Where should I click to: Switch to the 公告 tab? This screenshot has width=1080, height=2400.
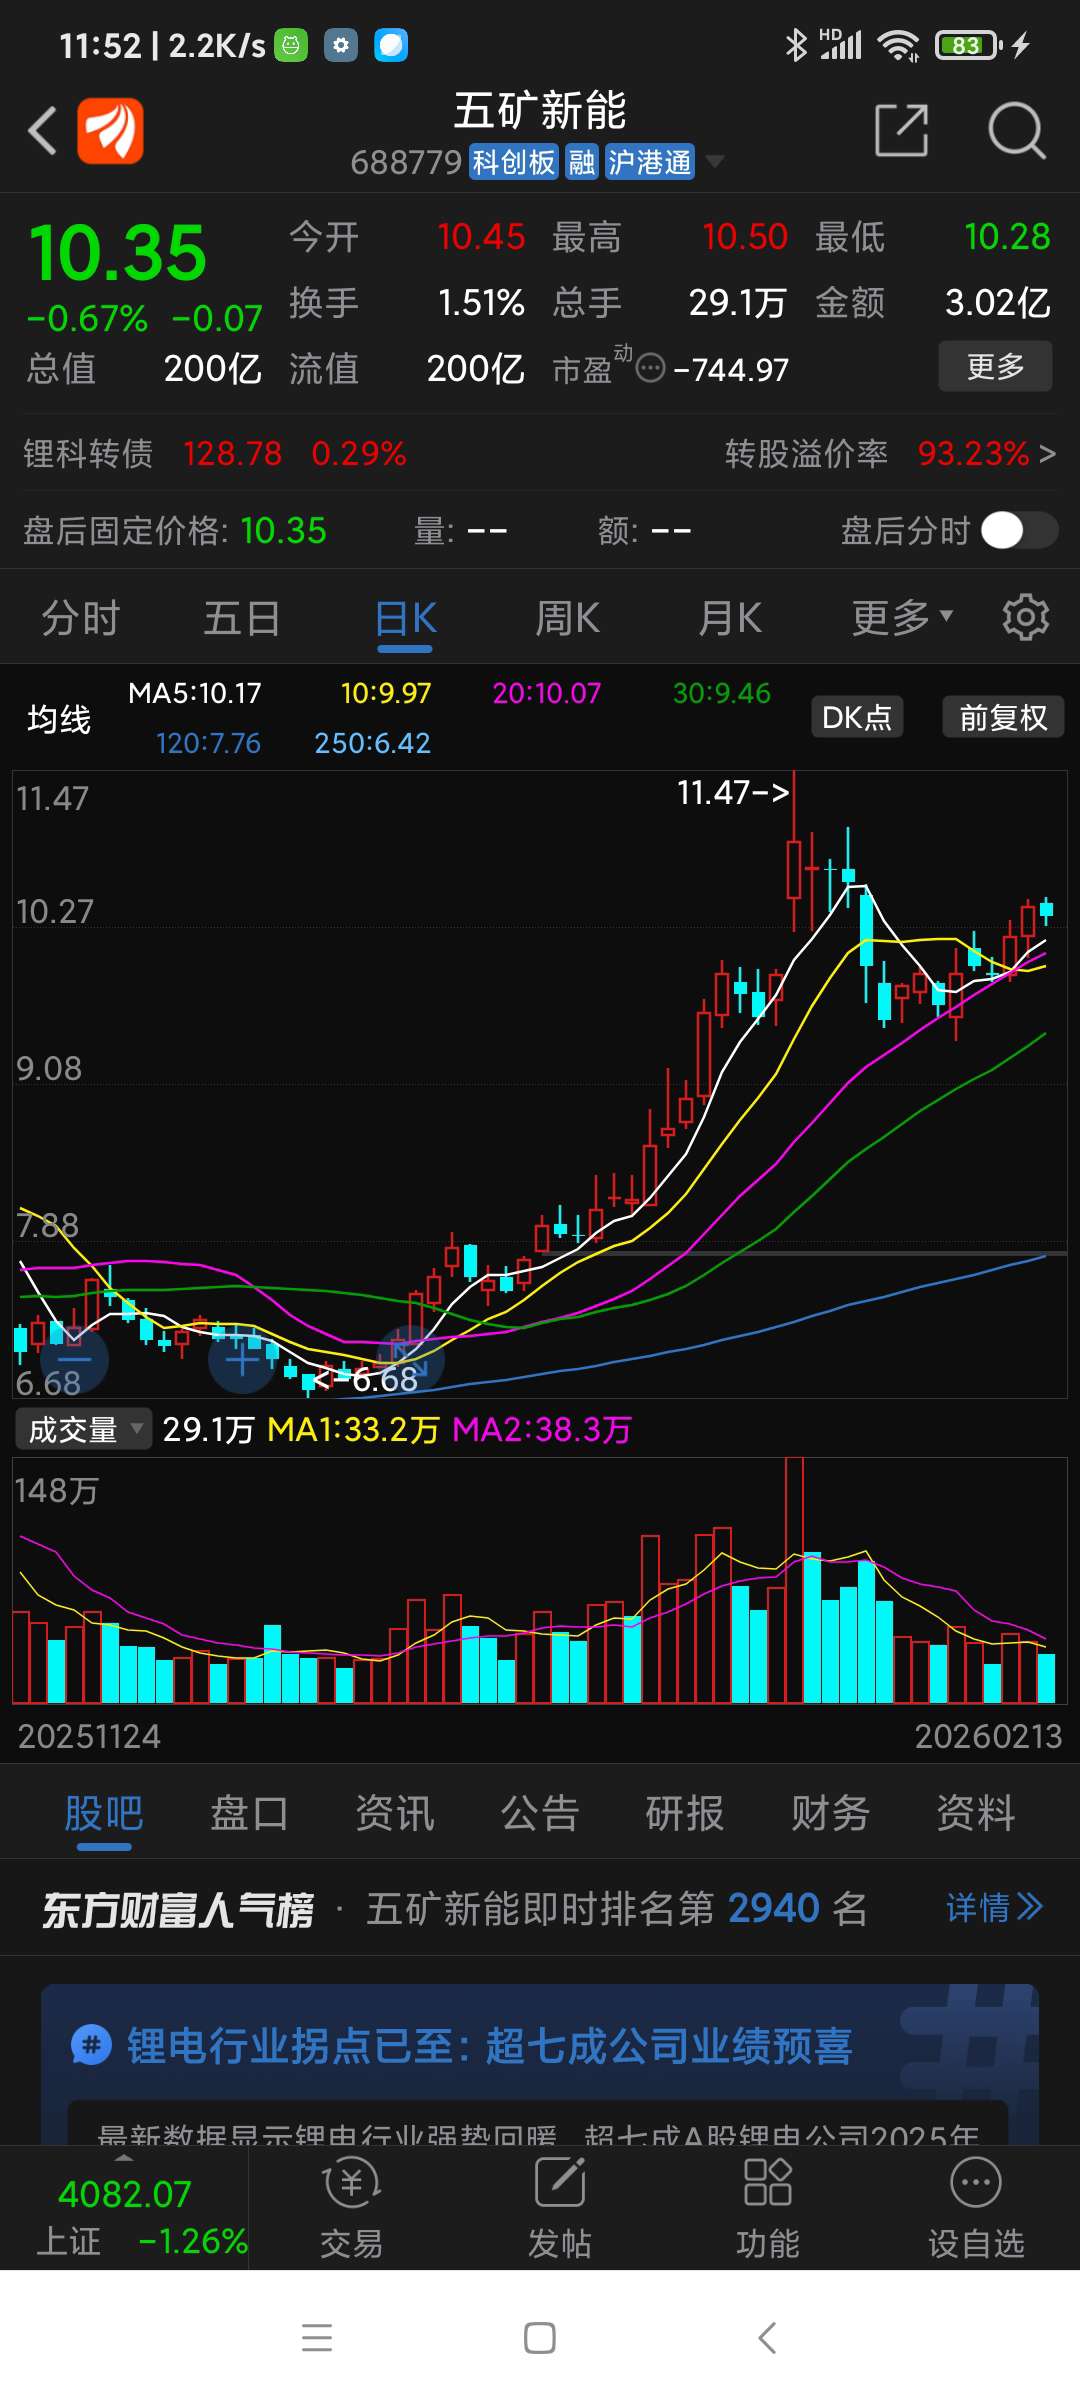click(540, 1813)
